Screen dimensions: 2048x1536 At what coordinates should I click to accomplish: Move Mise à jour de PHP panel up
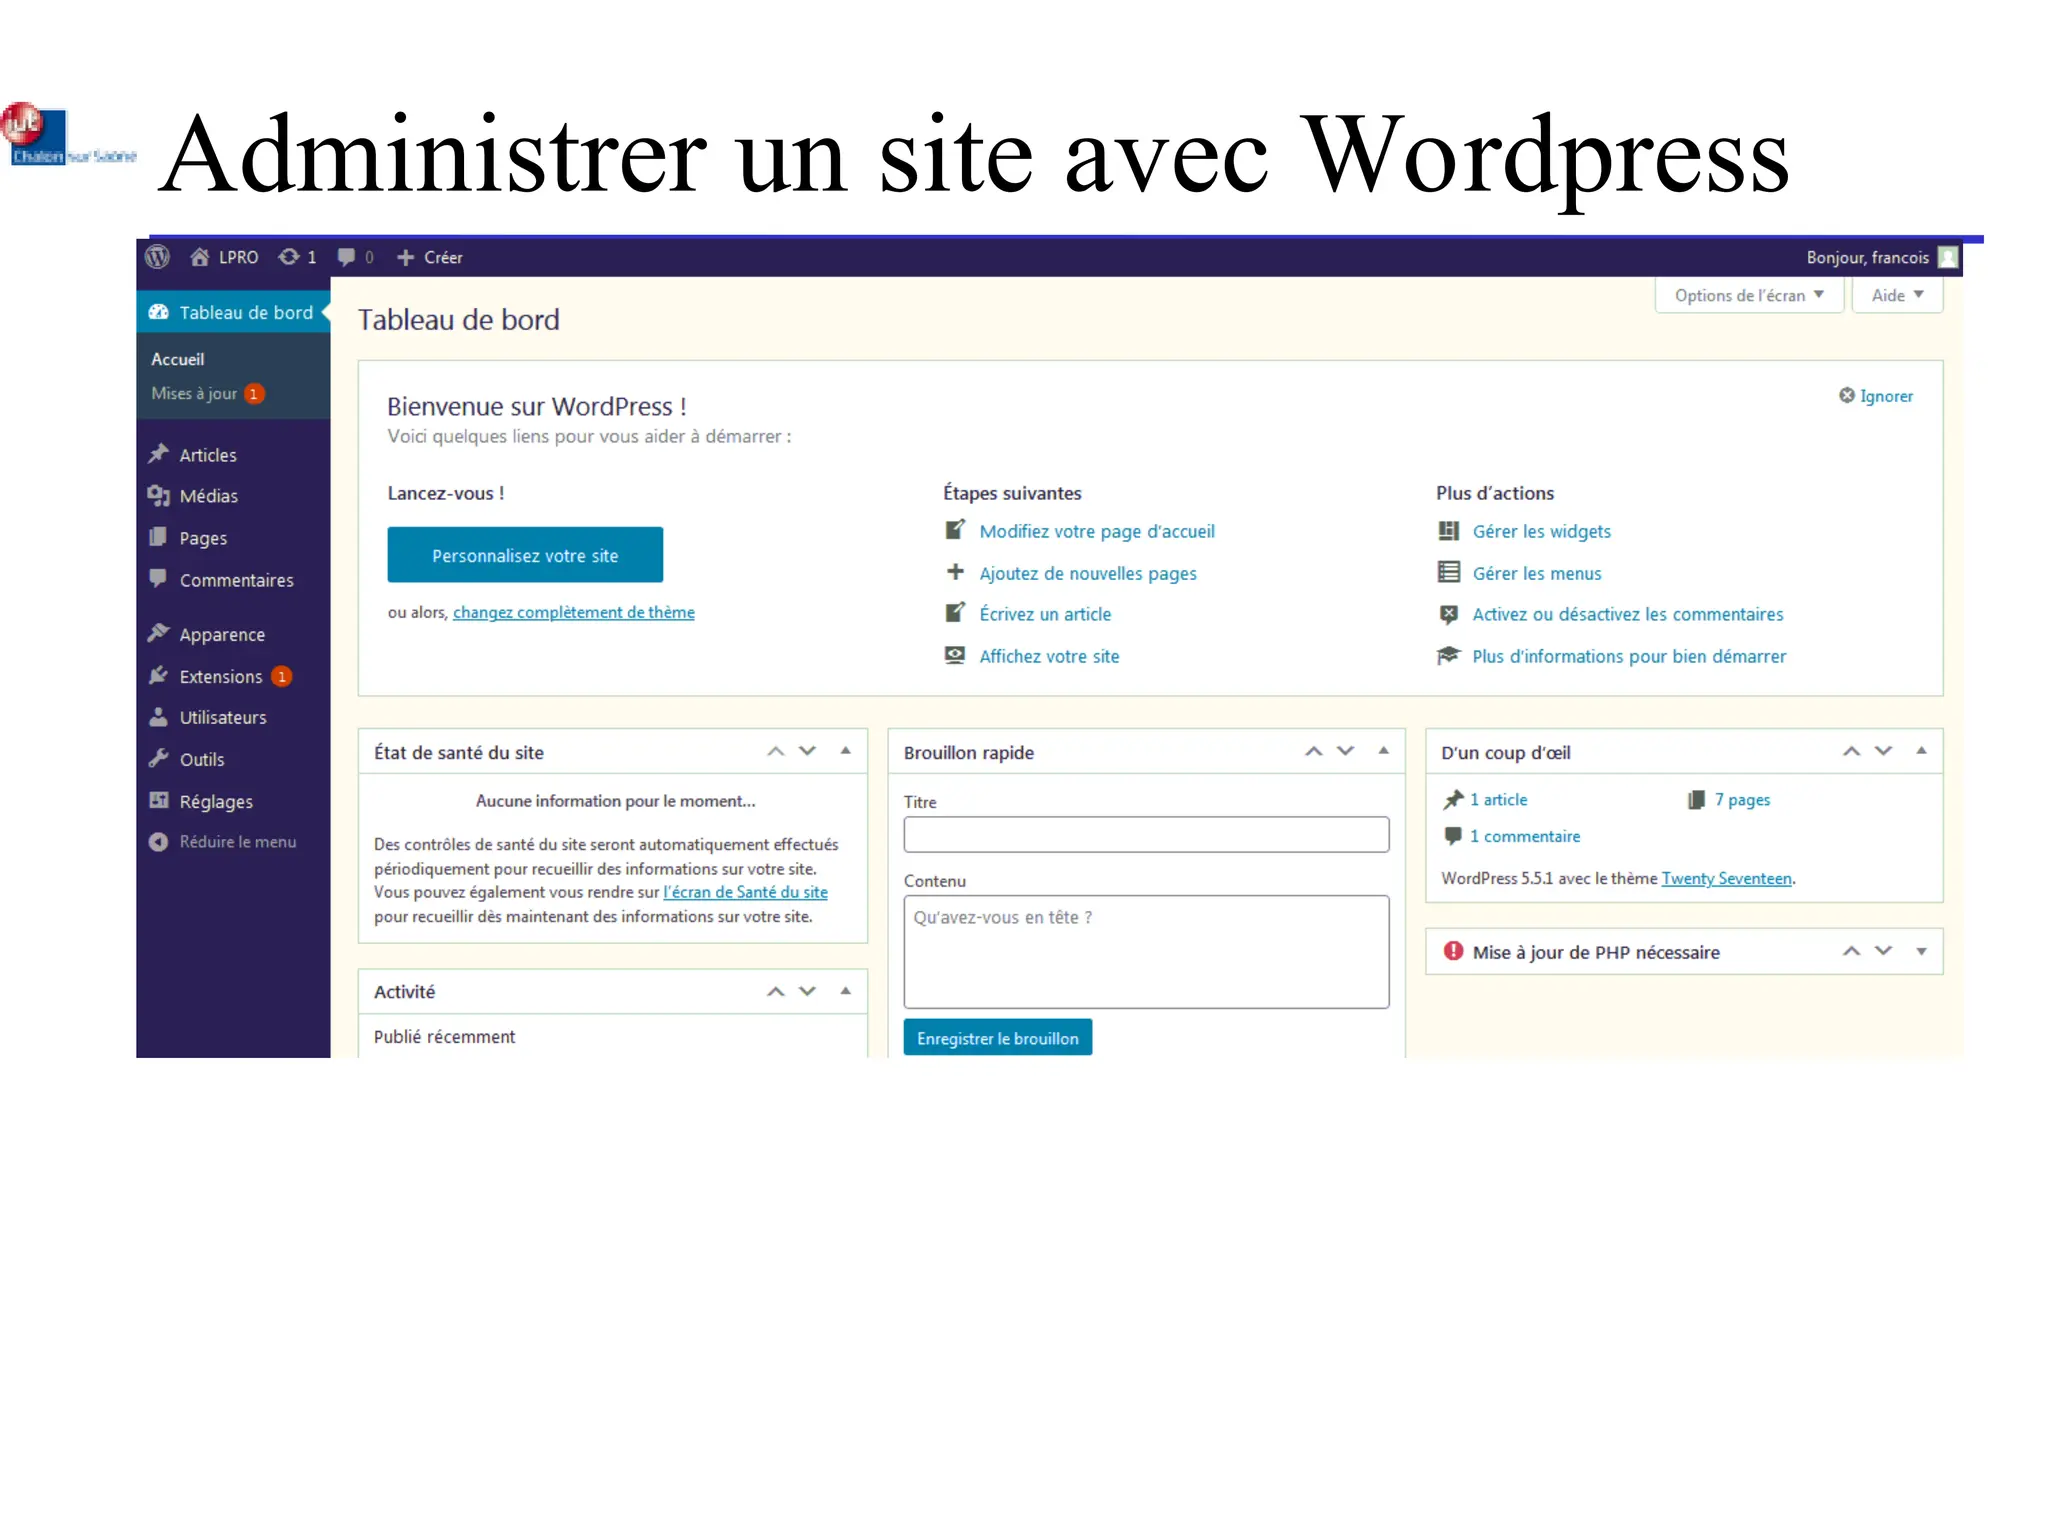(x=1852, y=951)
